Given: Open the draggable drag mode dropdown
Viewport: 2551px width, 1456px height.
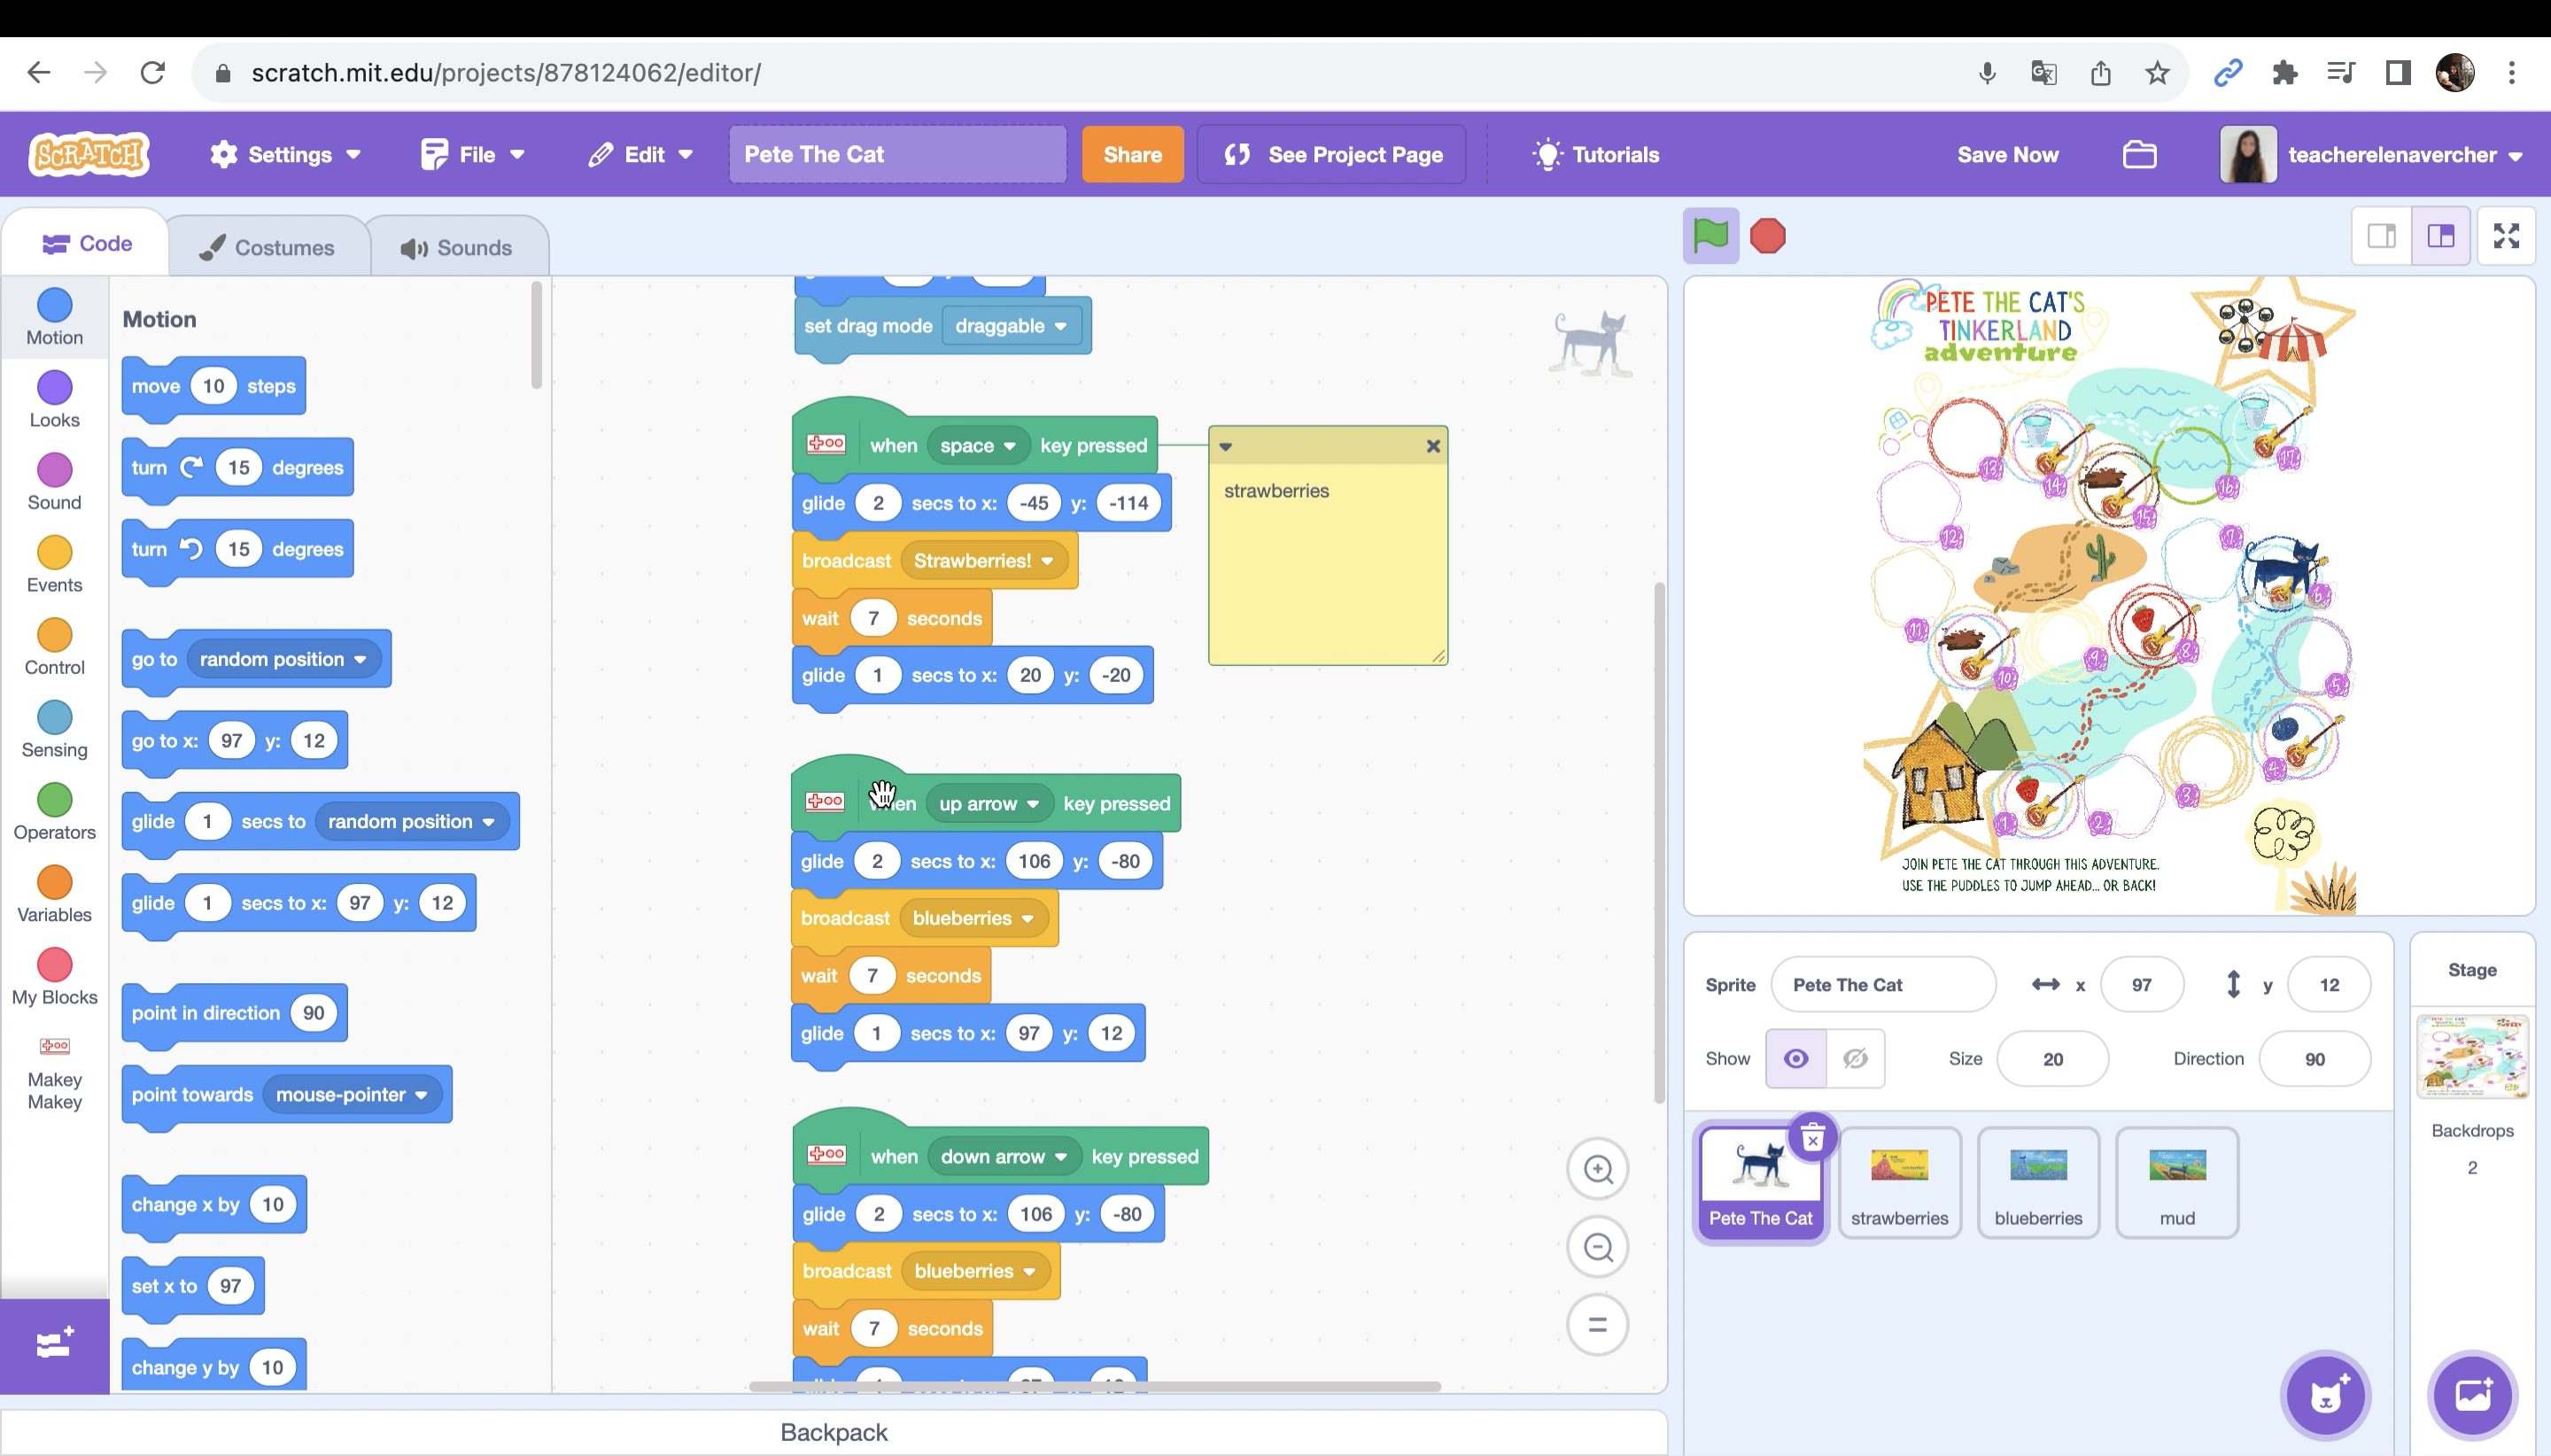Looking at the screenshot, I should coord(1011,326).
